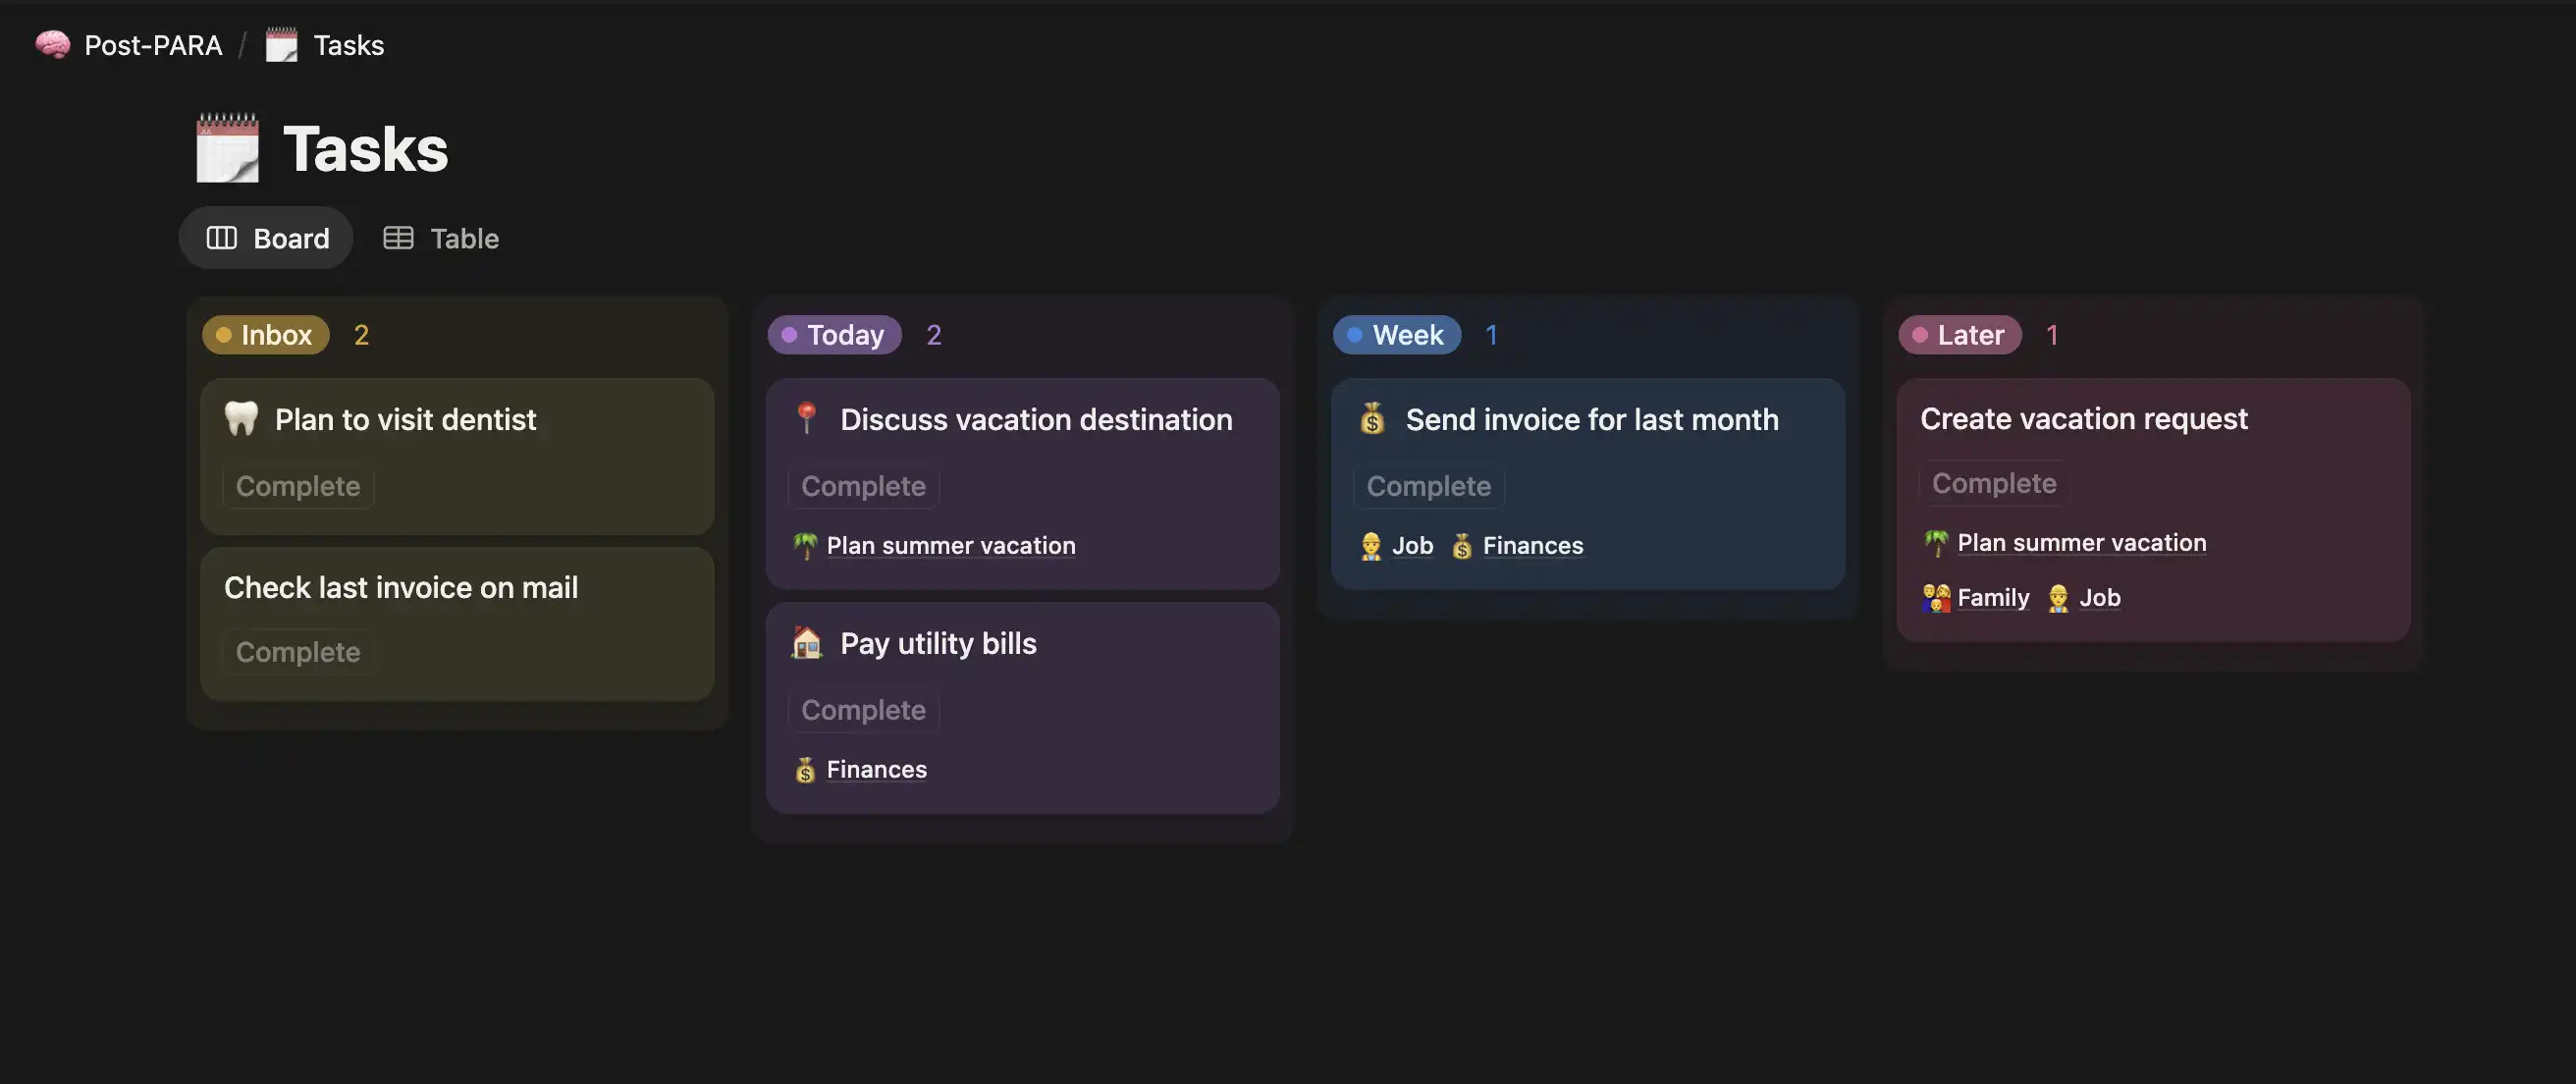The width and height of the screenshot is (2576, 1084).
Task: Click the Later column status tag
Action: point(1959,335)
